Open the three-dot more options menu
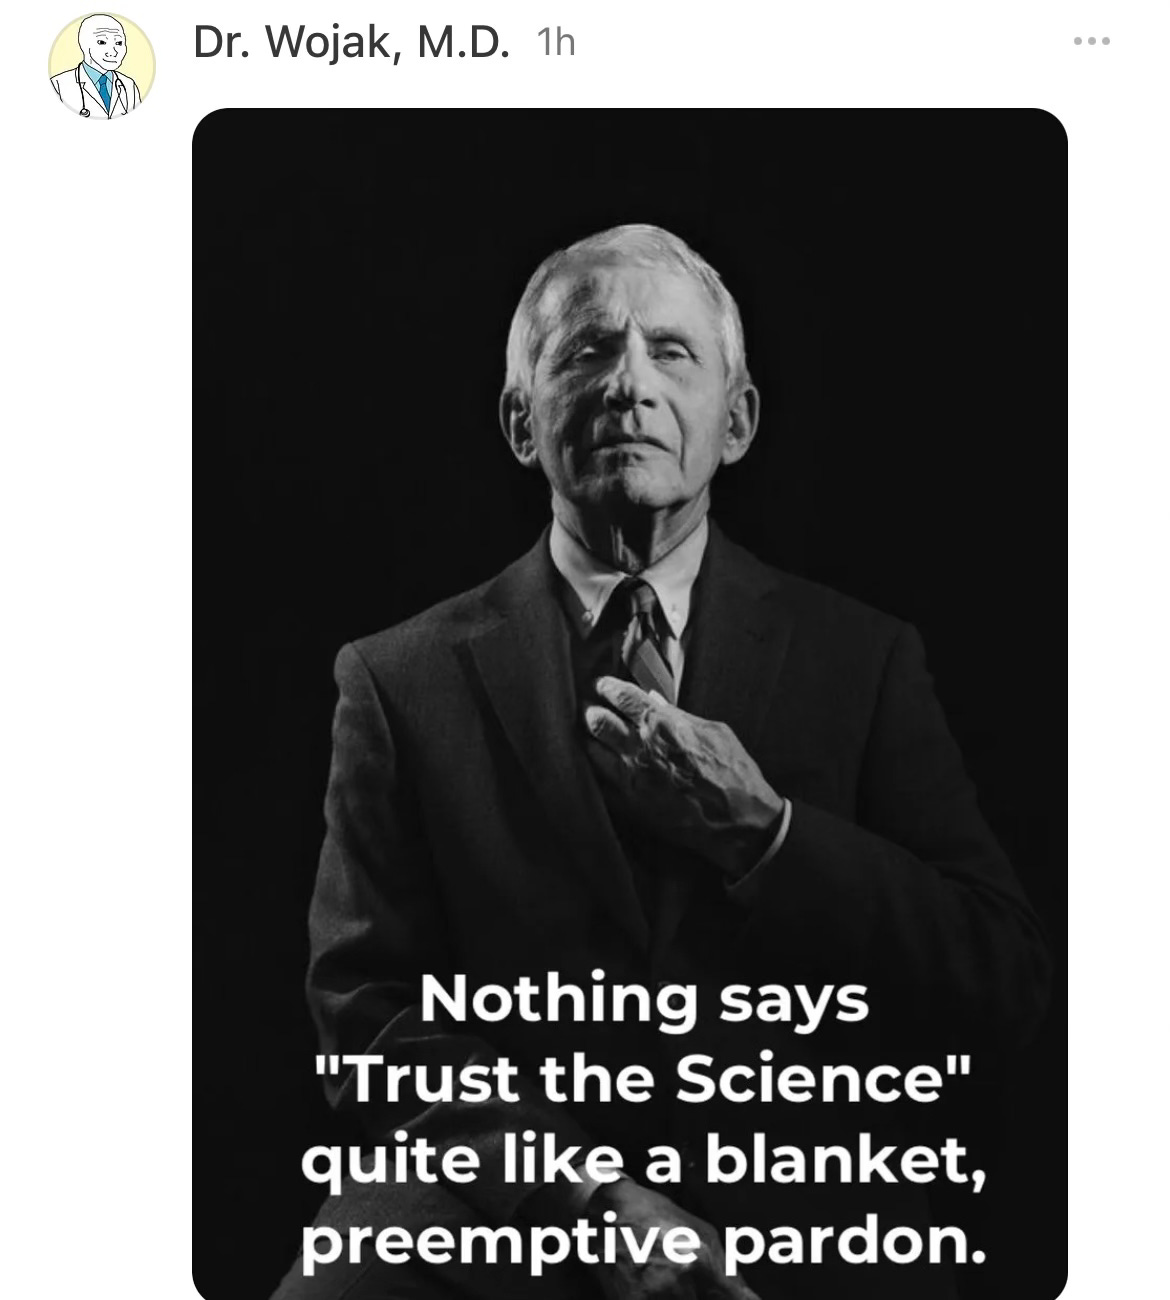 (x=1092, y=42)
